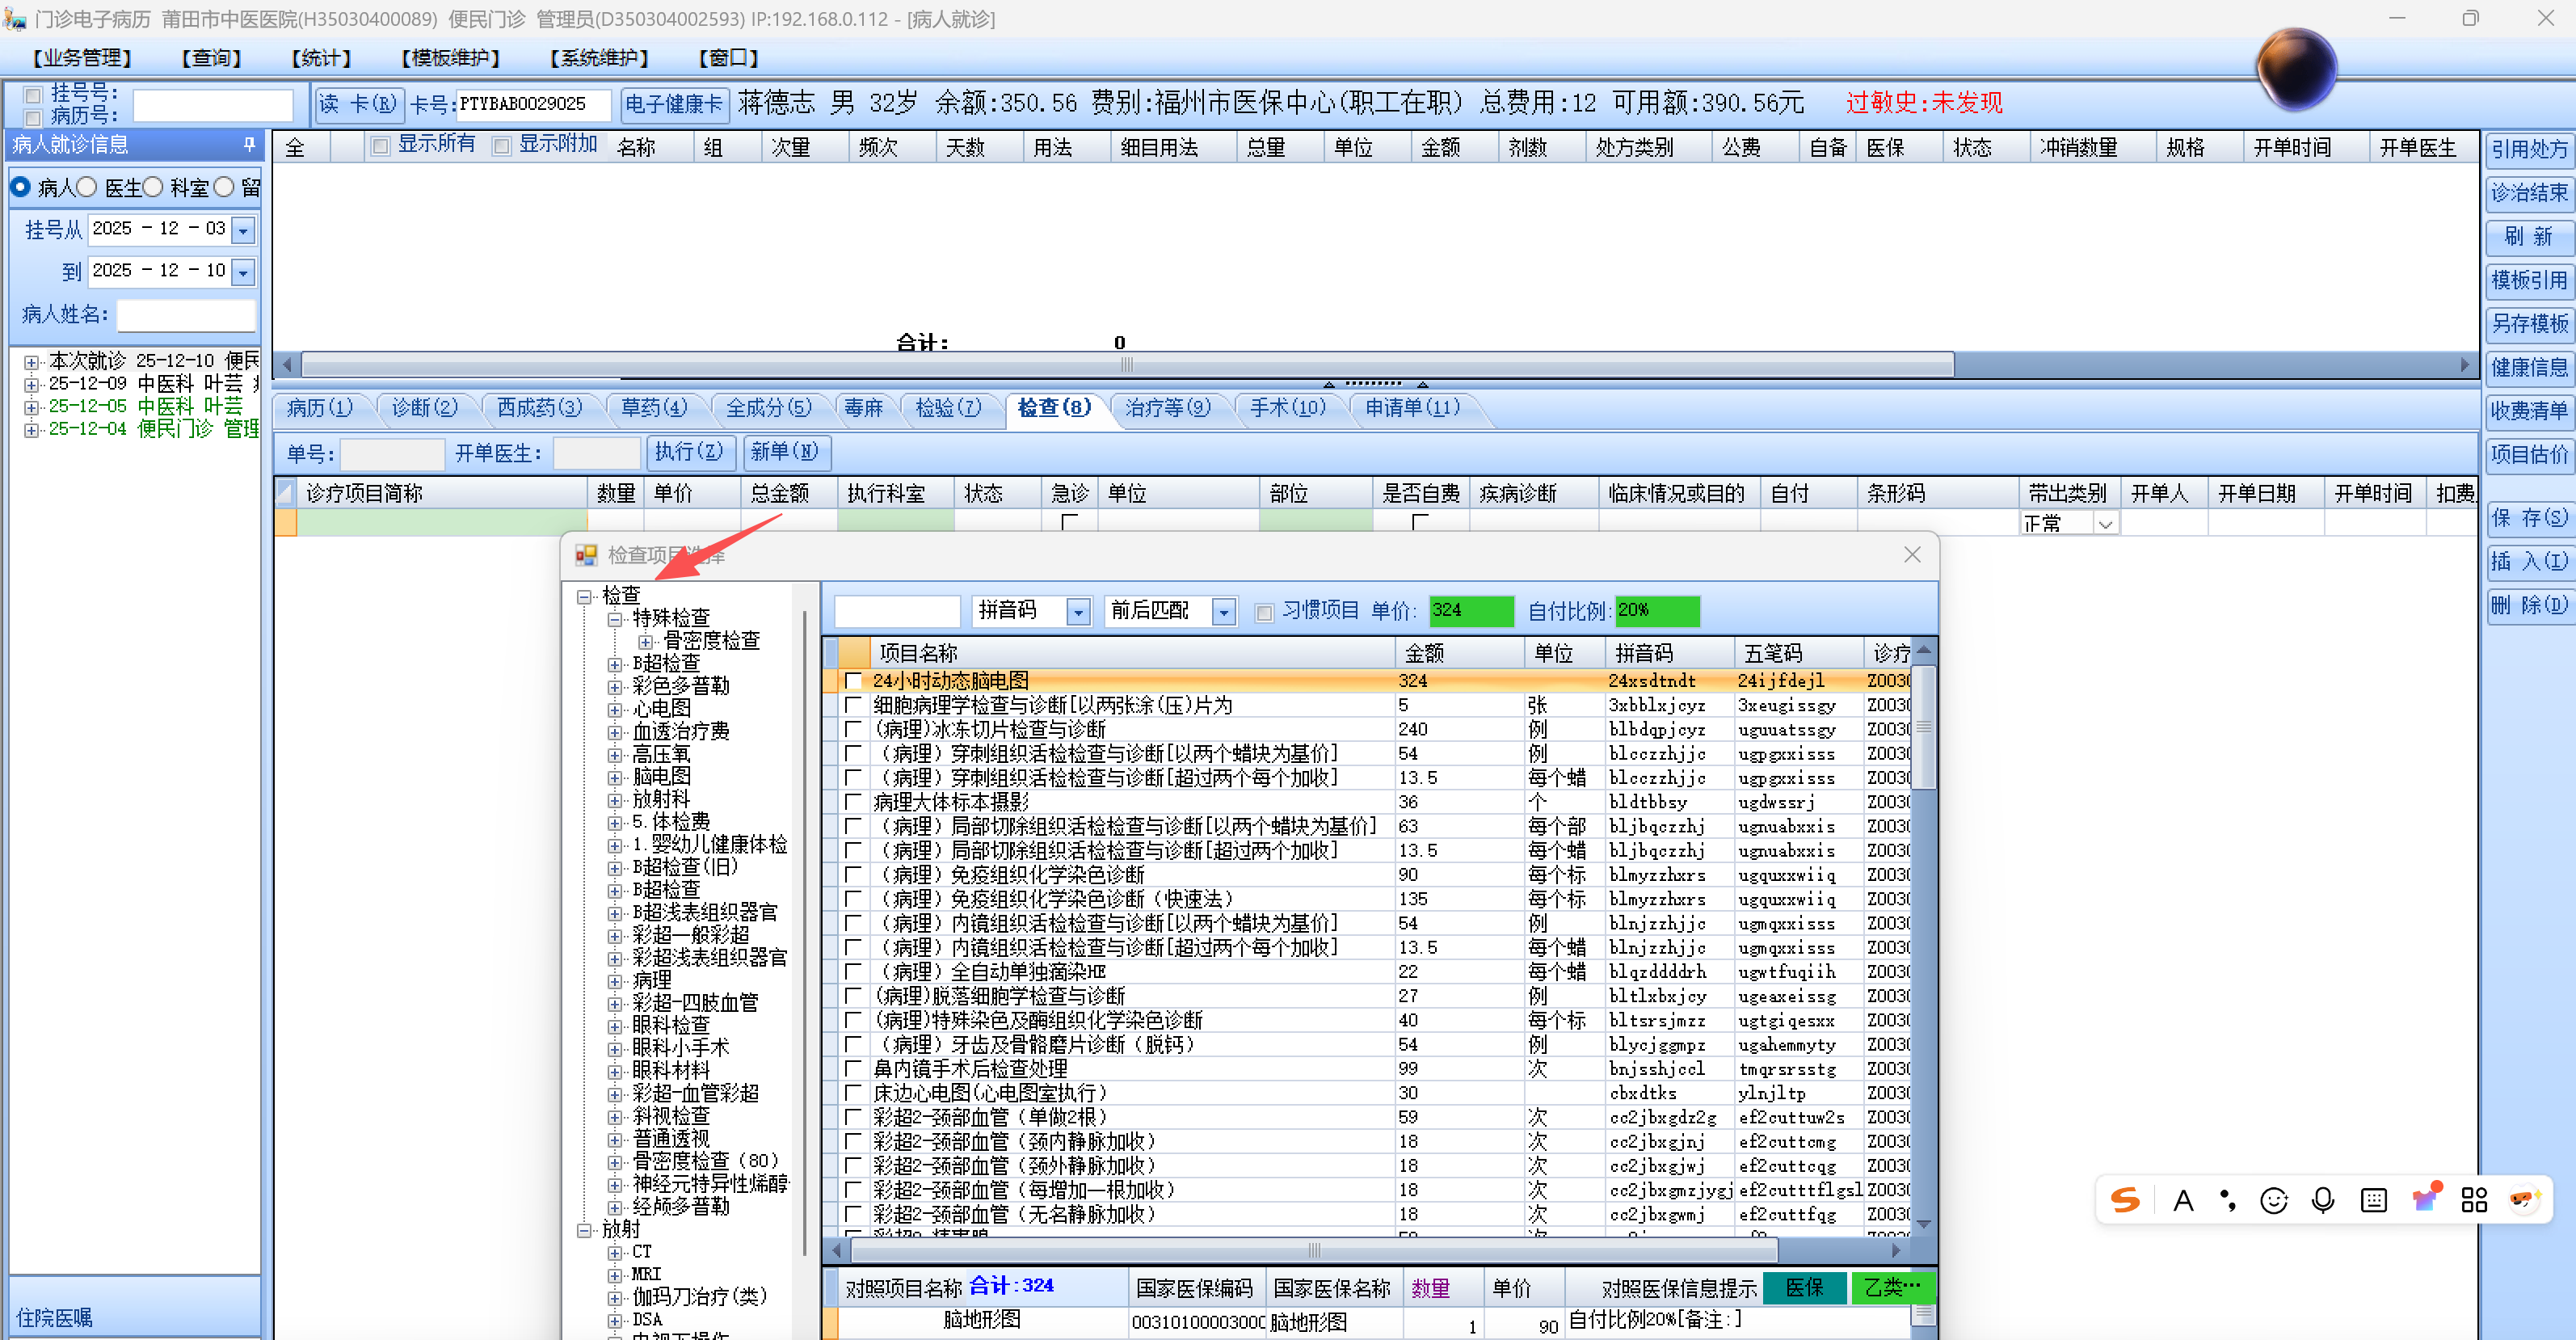
Task: Open the 前后匹配 match mode dropdown
Action: coord(1223,612)
